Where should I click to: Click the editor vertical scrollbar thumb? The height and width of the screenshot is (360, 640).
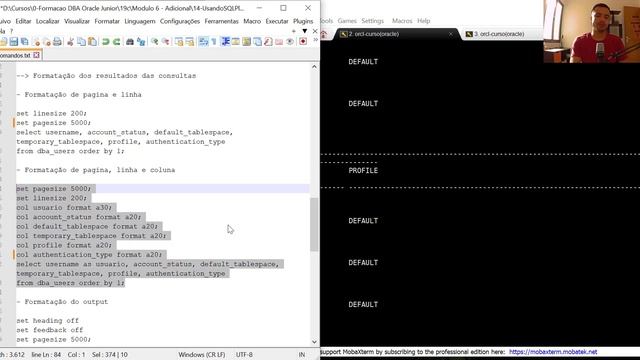pyautogui.click(x=314, y=224)
